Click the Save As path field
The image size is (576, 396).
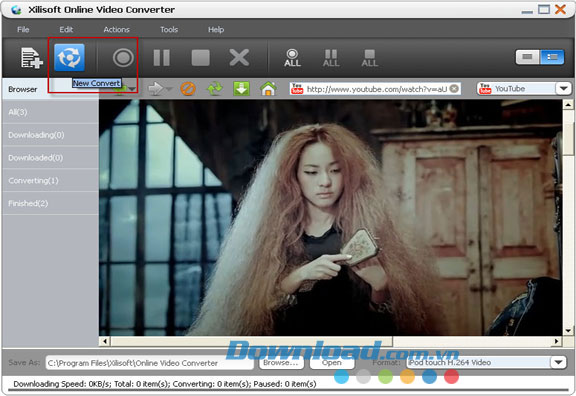150,363
